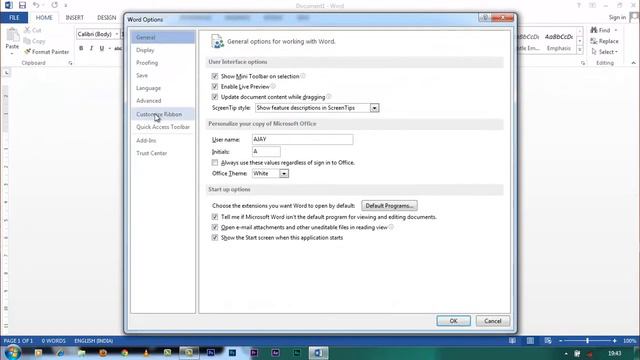Image resolution: width=640 pixels, height=360 pixels.
Task: Click the Redo icon in Word title bar
Action: 54,5
